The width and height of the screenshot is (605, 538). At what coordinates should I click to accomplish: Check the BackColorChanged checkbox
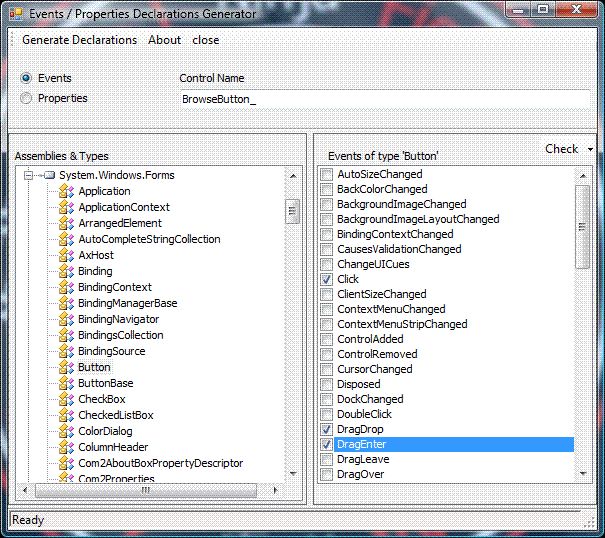[x=326, y=189]
